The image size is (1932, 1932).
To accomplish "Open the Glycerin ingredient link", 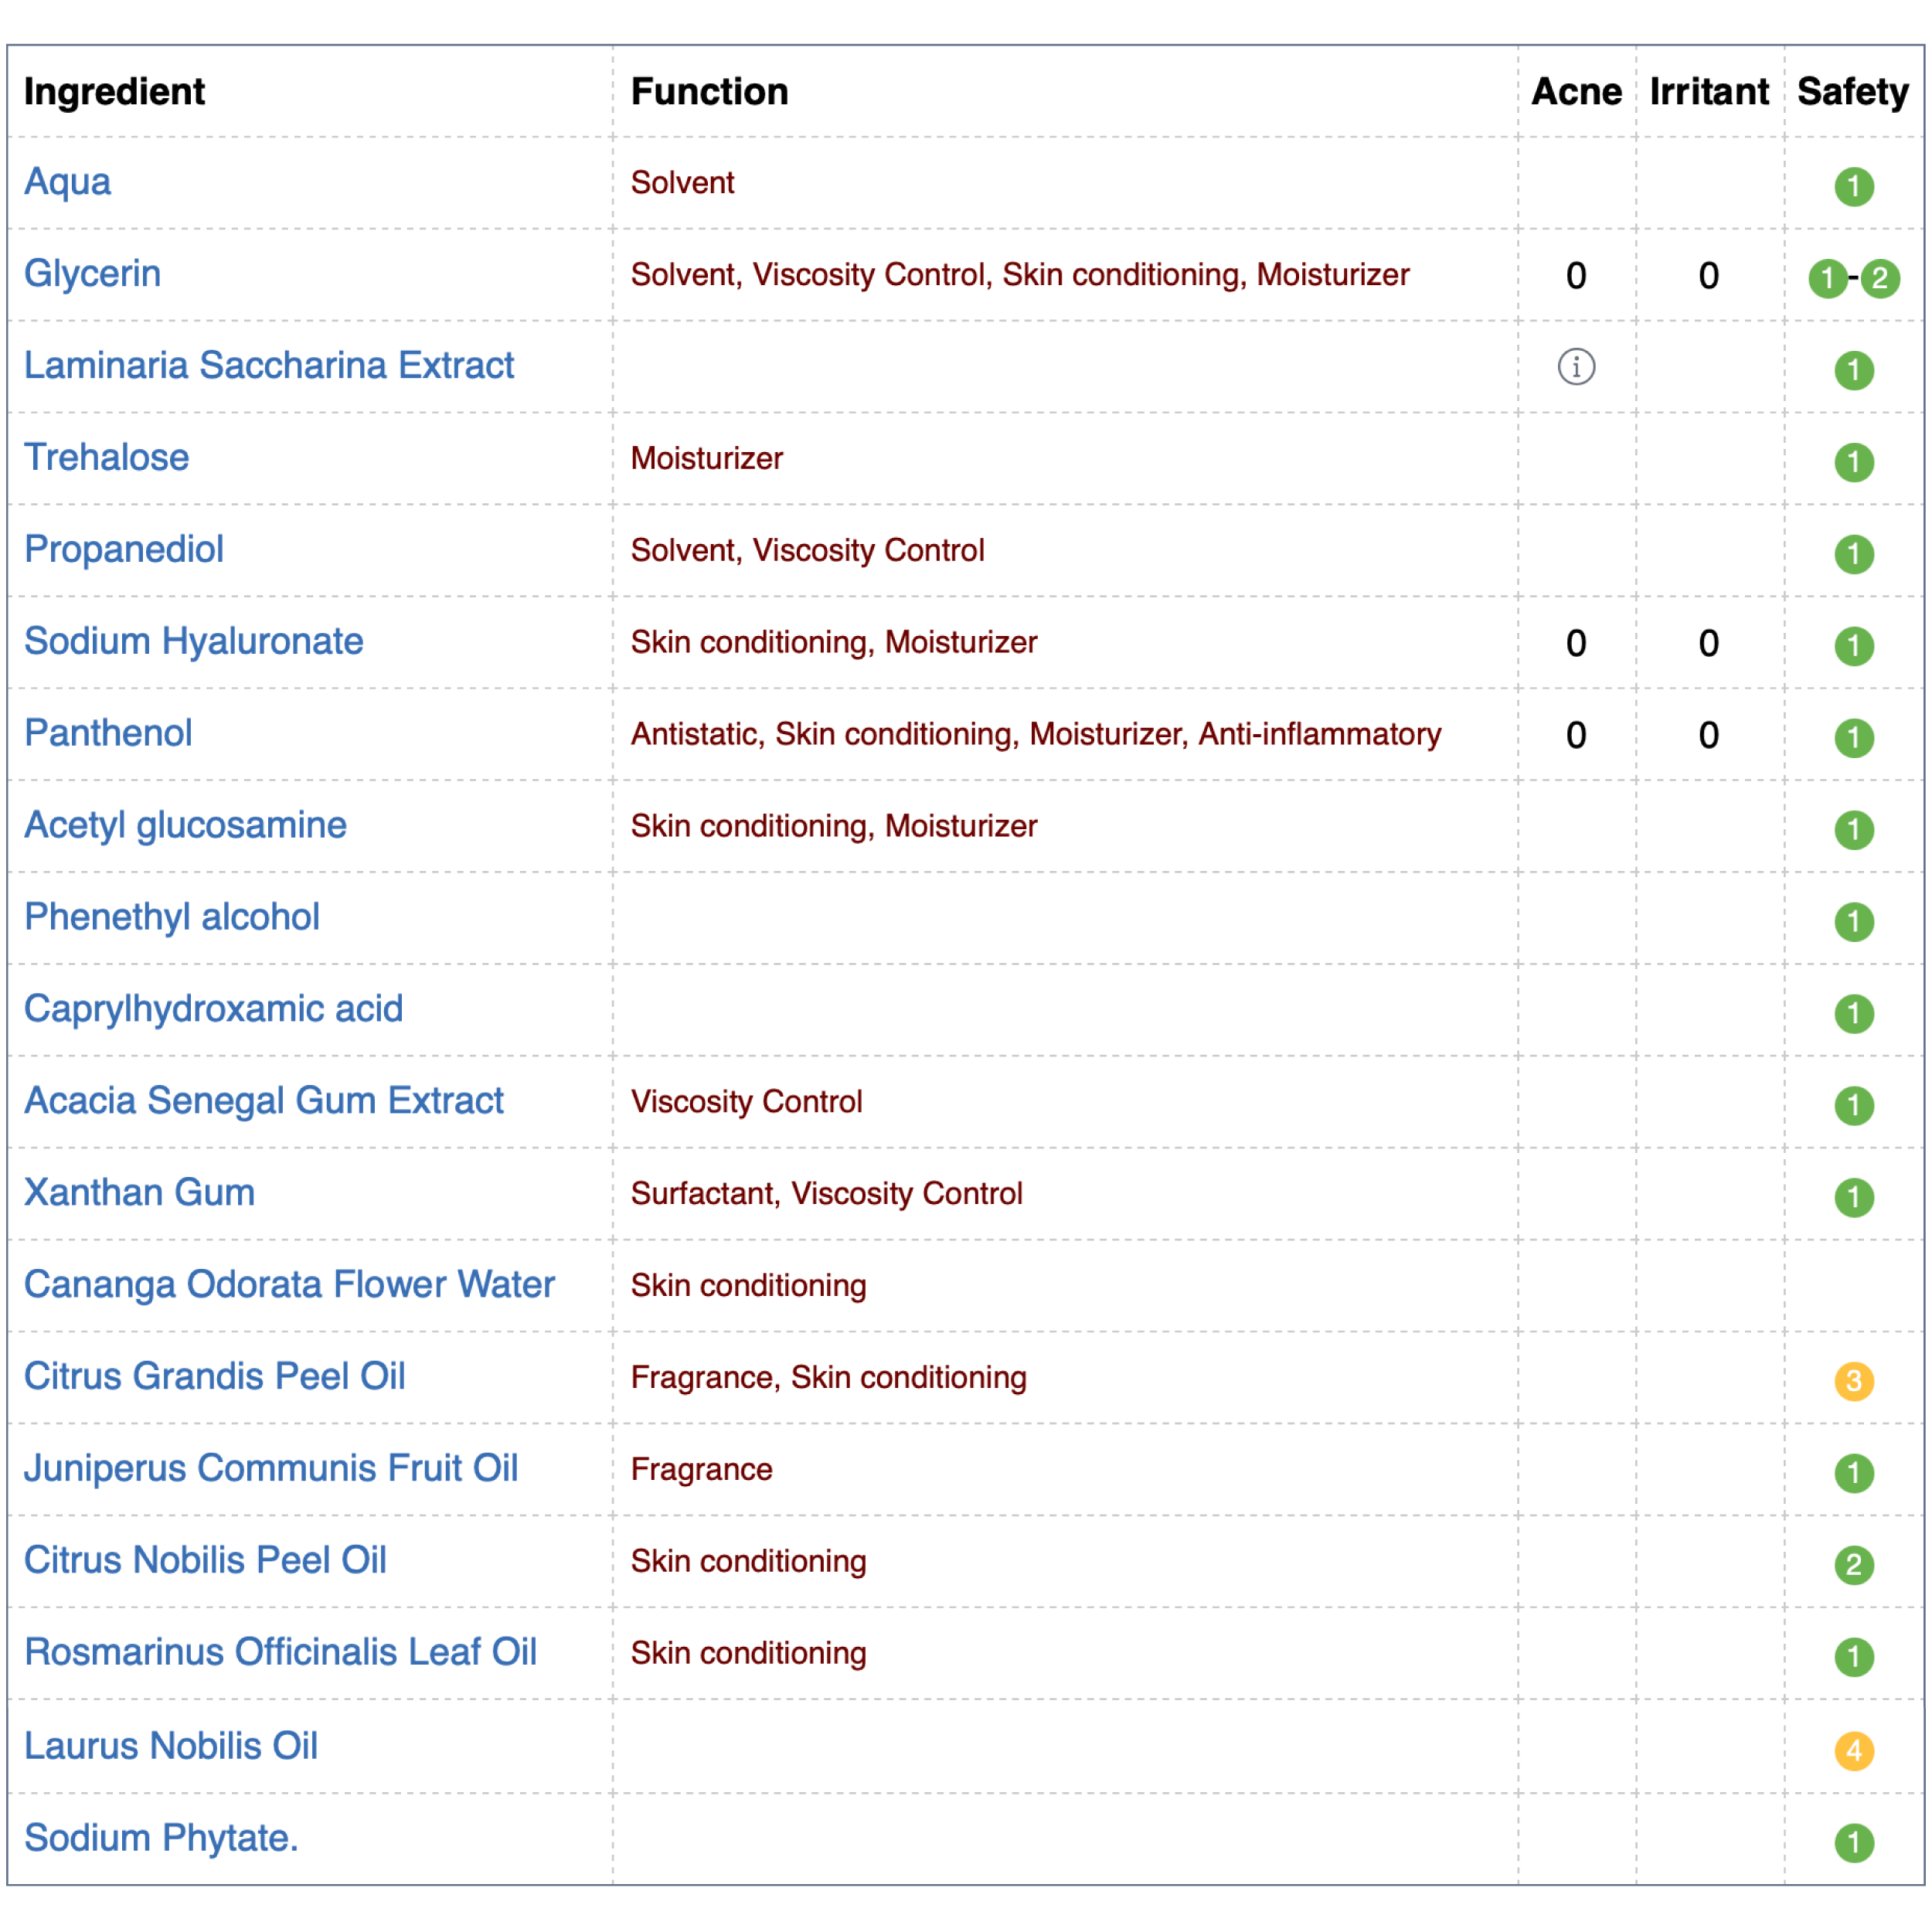I will point(92,274).
